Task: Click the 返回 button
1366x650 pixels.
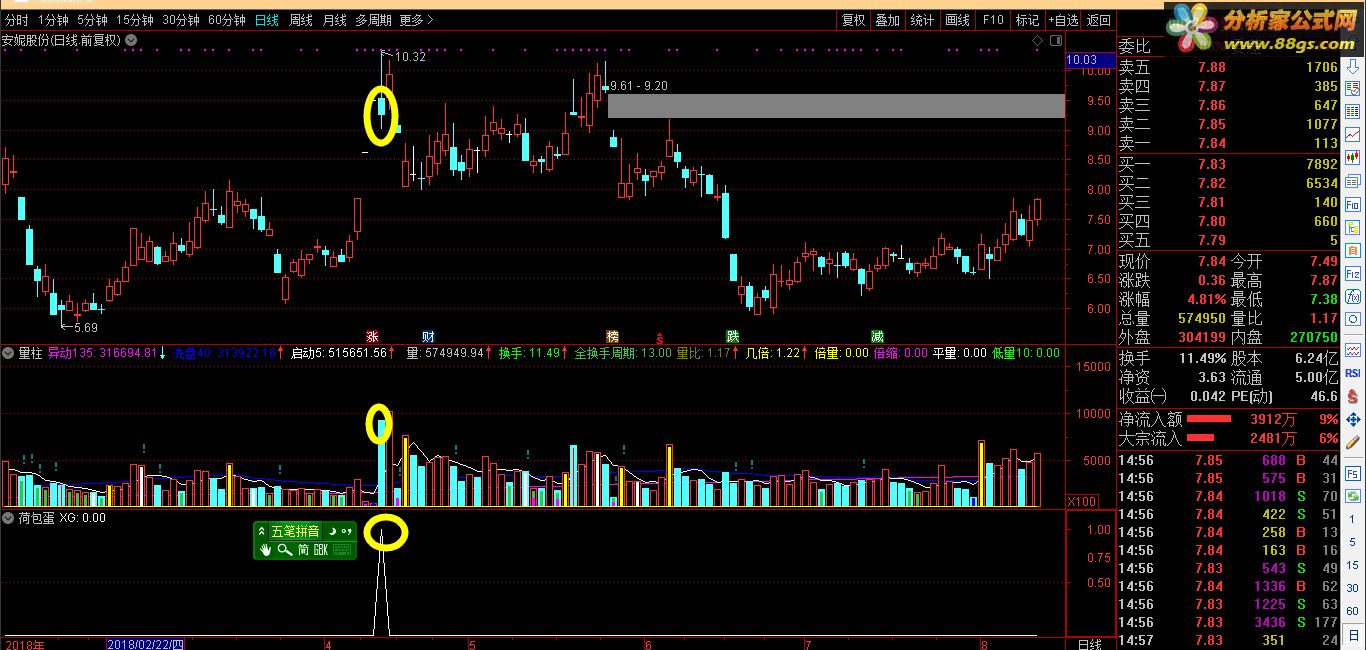Action: 1098,20
